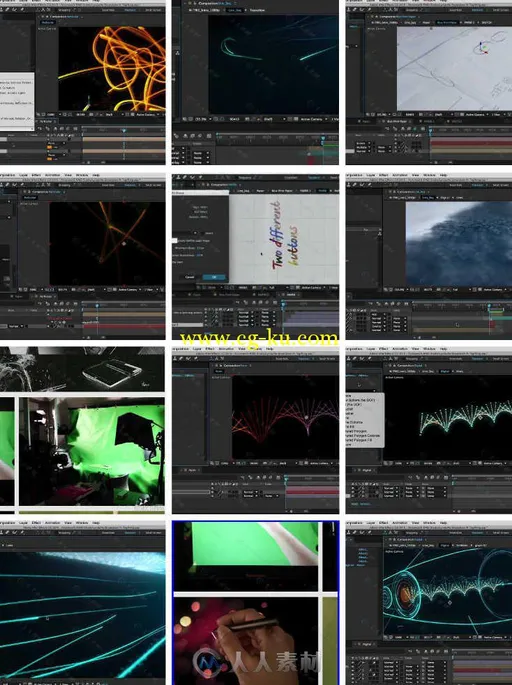This screenshot has height=685, width=512.
Task: Open top layer's Normal mode dropdown, teal arches timeline
Action: [x=392, y=488]
